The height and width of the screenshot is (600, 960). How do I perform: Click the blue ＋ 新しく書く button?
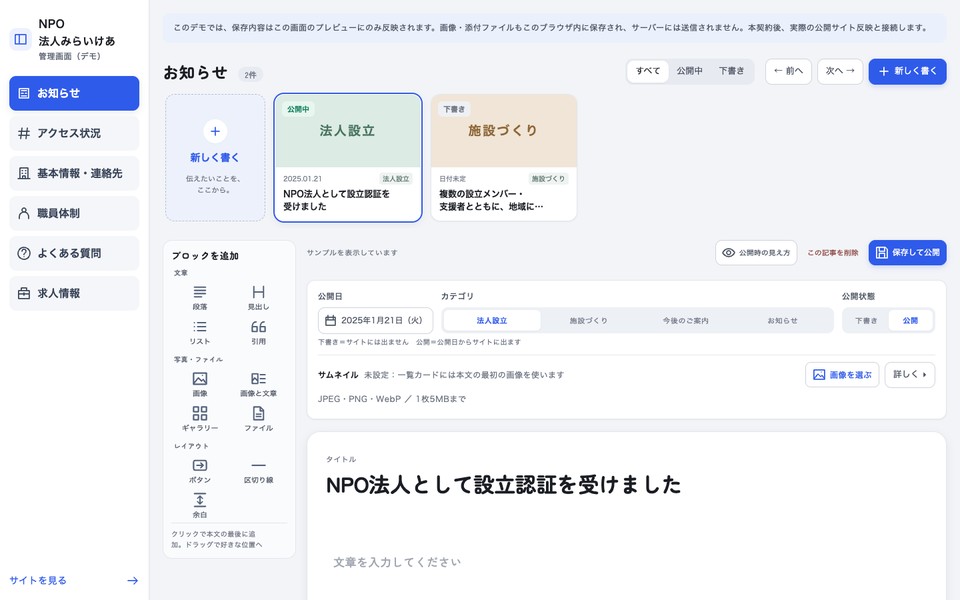pos(907,71)
